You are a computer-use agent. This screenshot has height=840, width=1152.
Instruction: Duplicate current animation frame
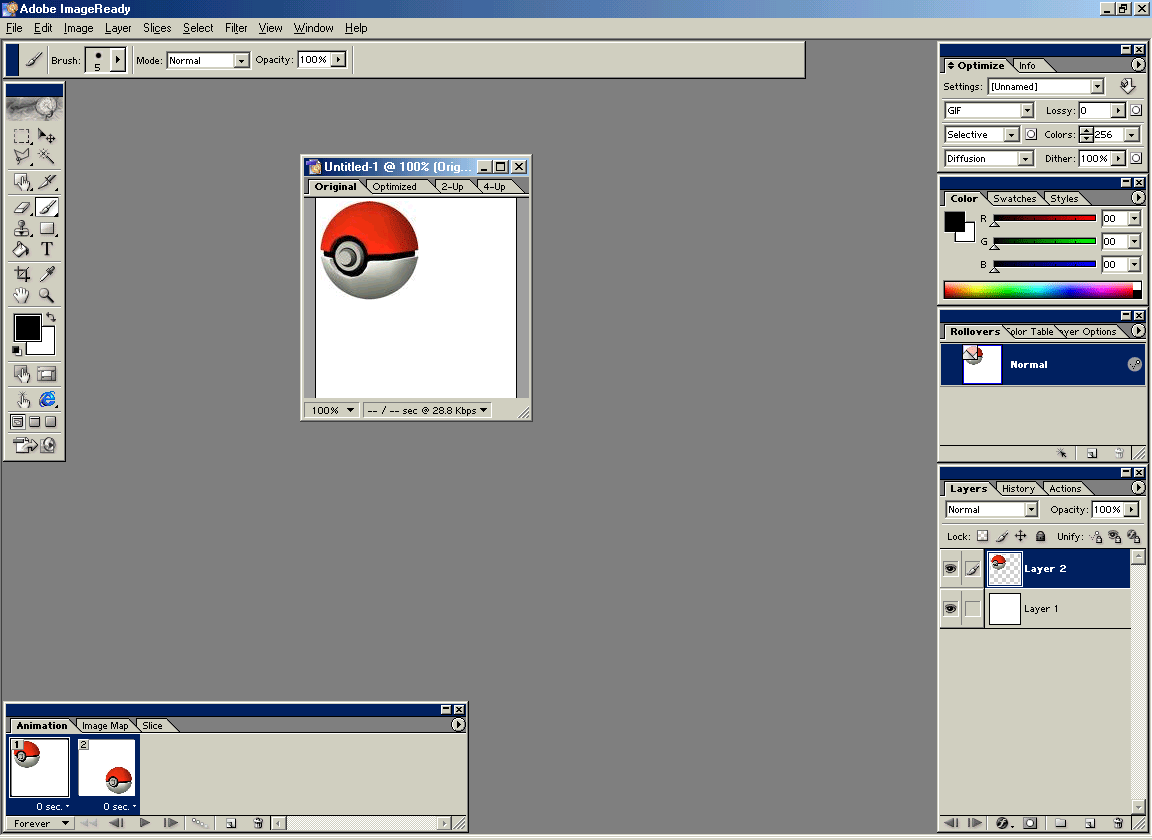coord(231,823)
